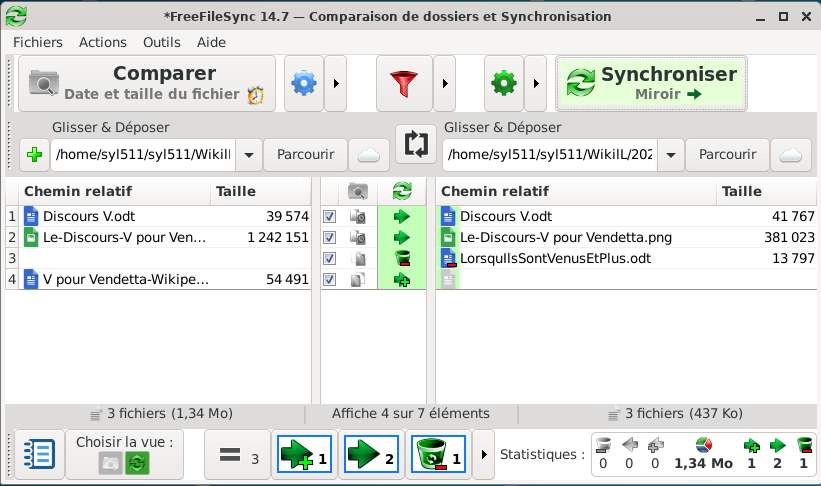
Task: Click the left Parcourir browse button
Action: pyautogui.click(x=305, y=155)
